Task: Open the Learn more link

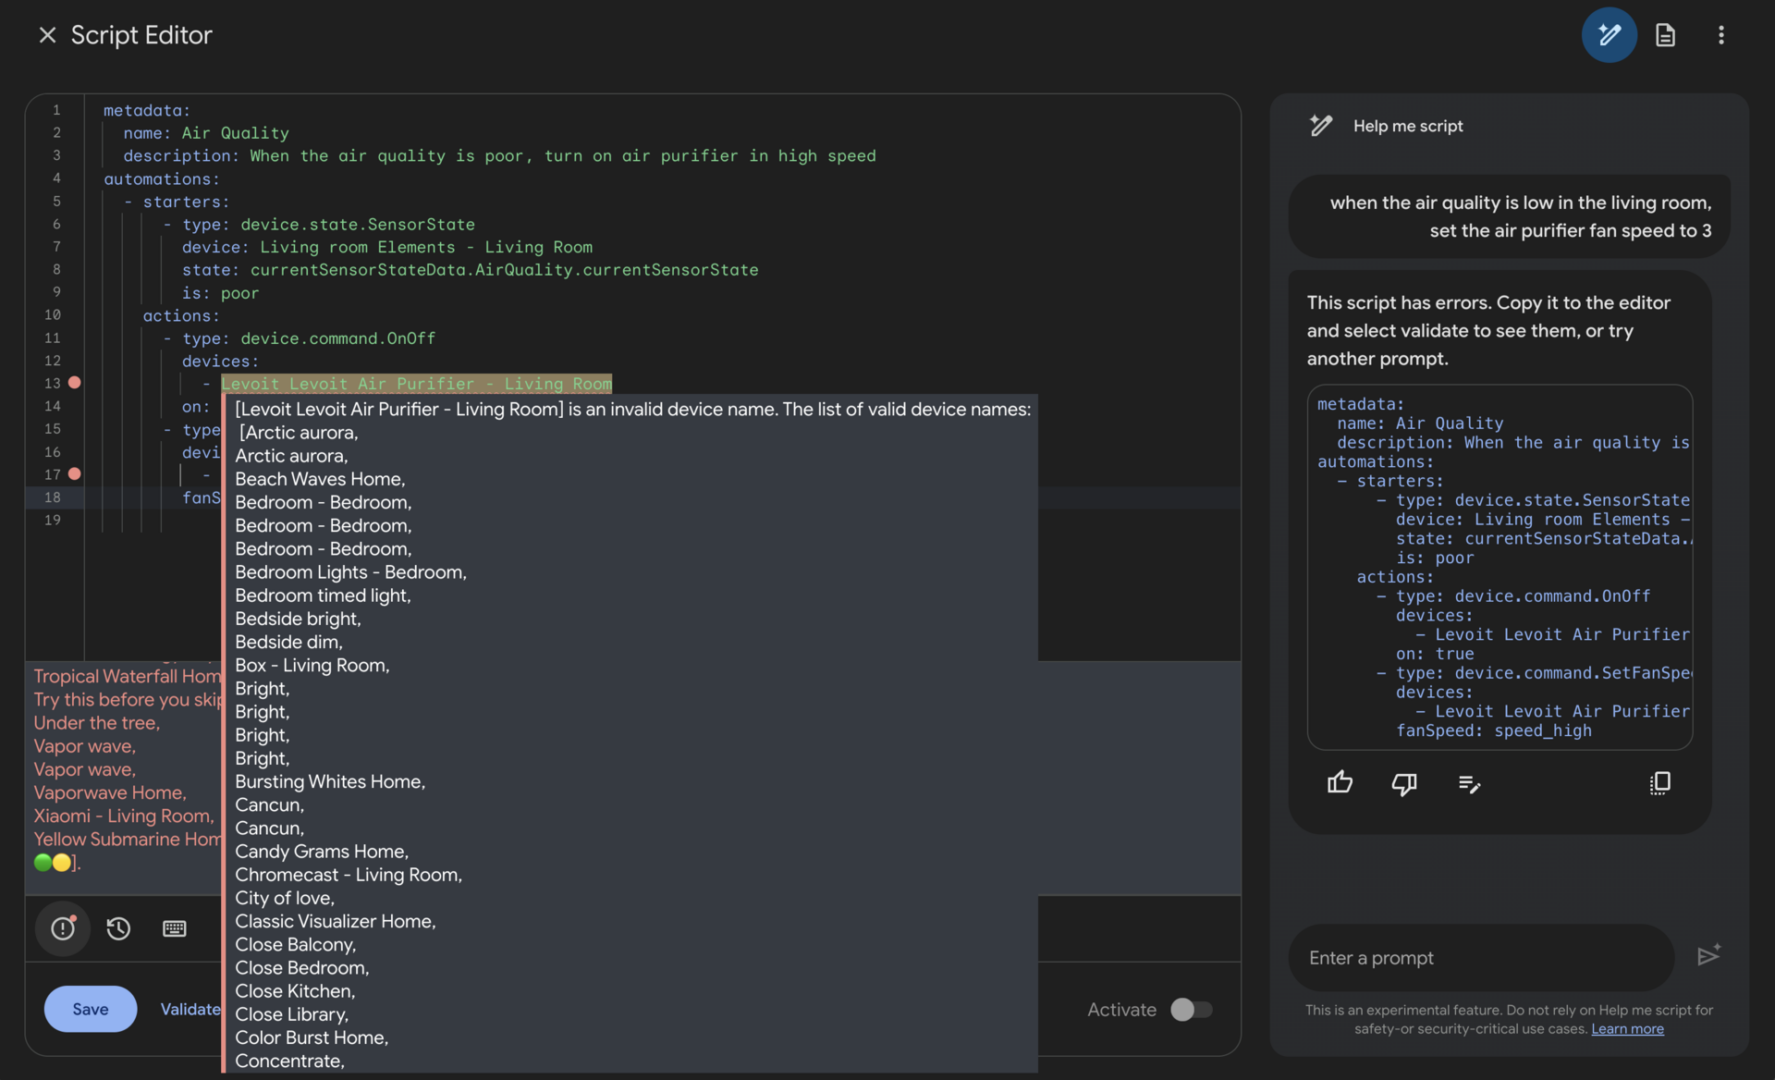Action: [x=1627, y=1028]
